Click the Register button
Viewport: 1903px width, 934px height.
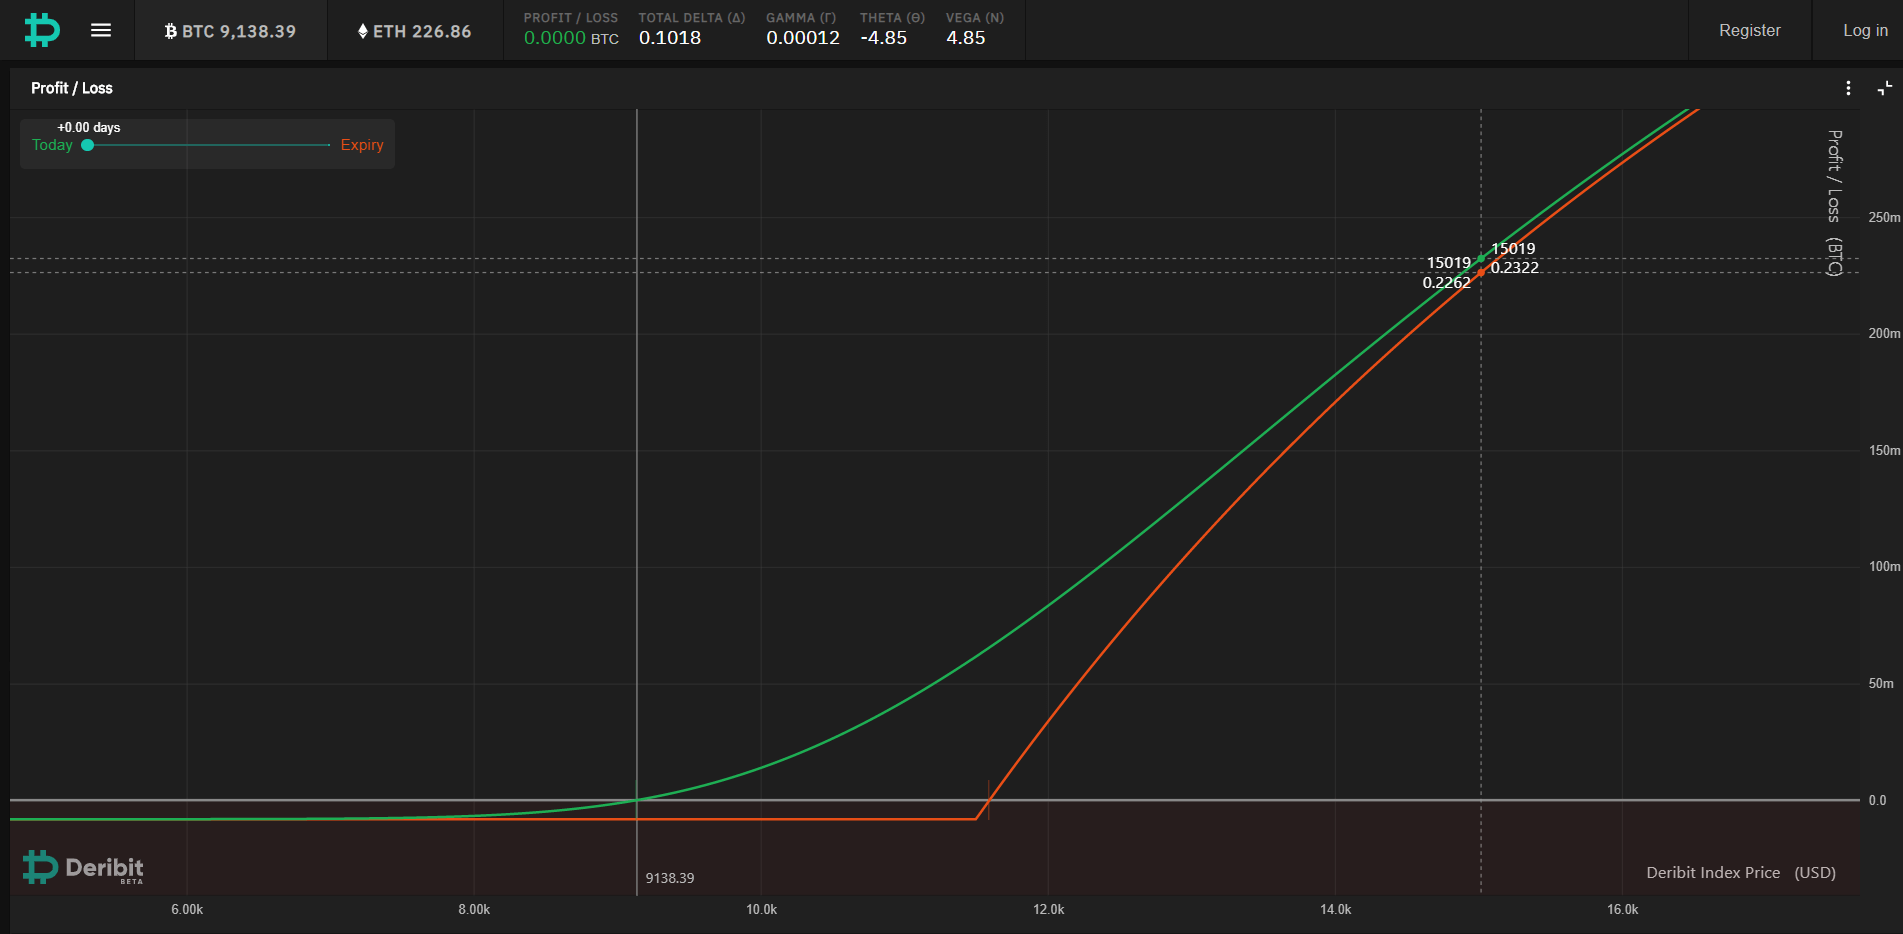[1750, 30]
